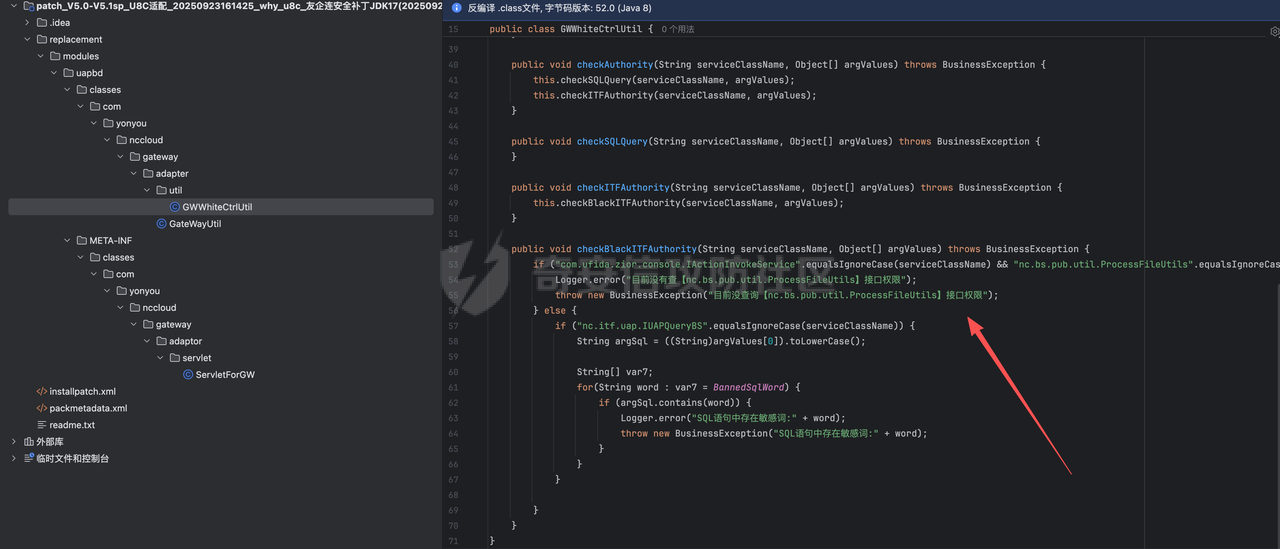Open packmetadata.xml file
Viewport: 1280px width, 549px height.
[88, 408]
